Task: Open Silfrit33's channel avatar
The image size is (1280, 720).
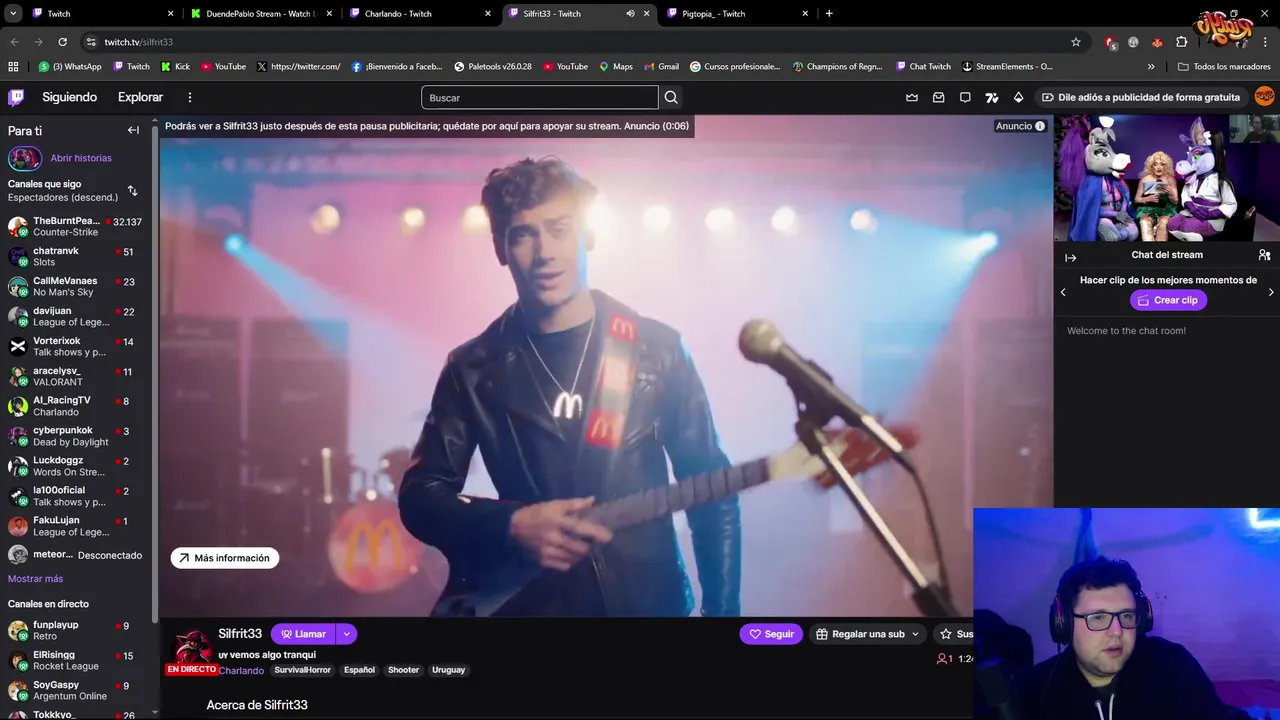Action: pos(194,645)
